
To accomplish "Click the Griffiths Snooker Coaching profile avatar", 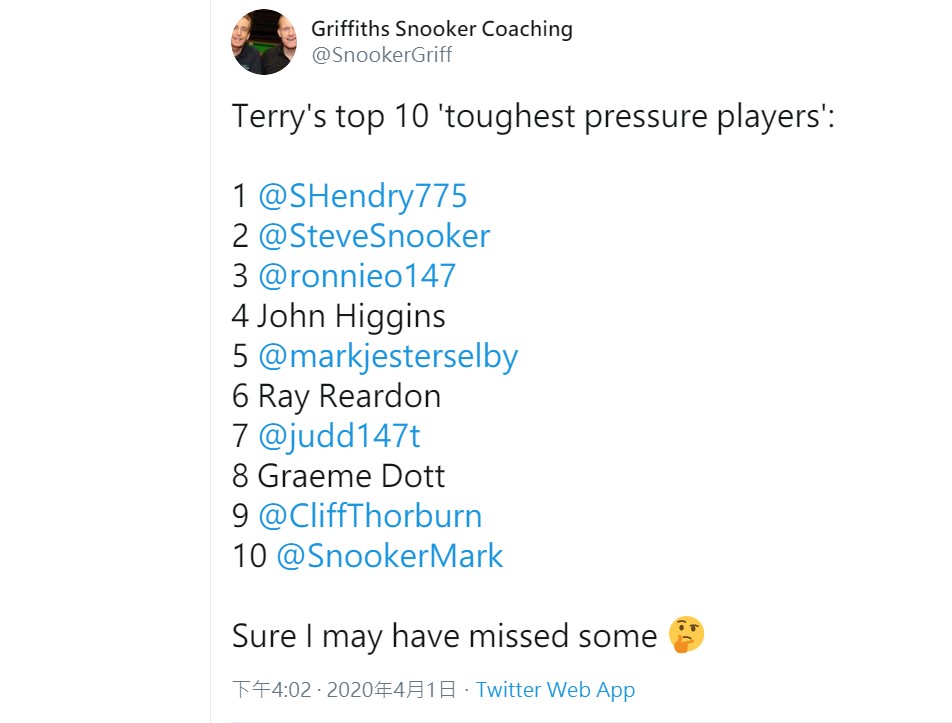I will tap(264, 42).
